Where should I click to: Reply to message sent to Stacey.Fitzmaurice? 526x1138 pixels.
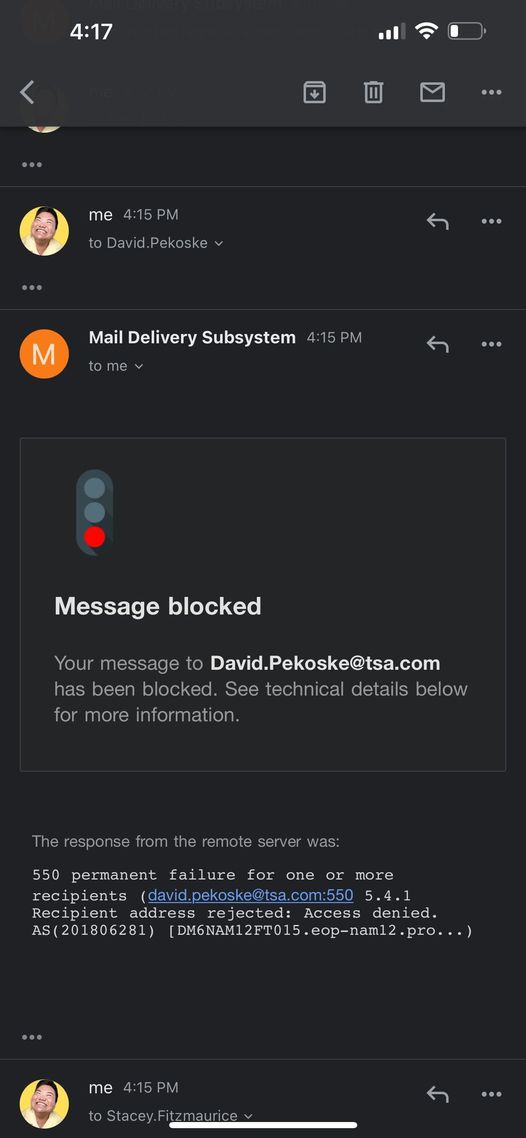click(x=437, y=1094)
